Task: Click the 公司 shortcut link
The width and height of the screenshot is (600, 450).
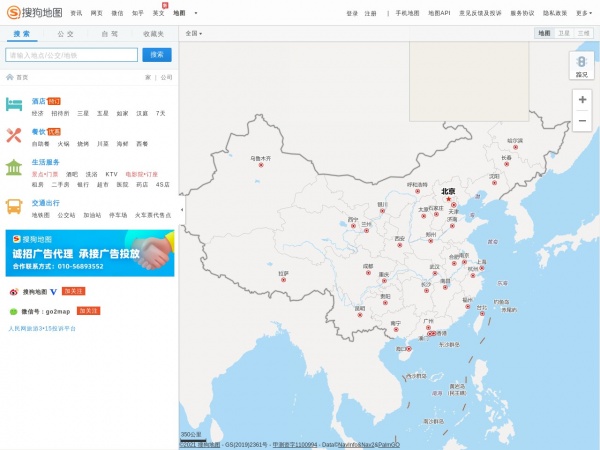Action: point(166,77)
